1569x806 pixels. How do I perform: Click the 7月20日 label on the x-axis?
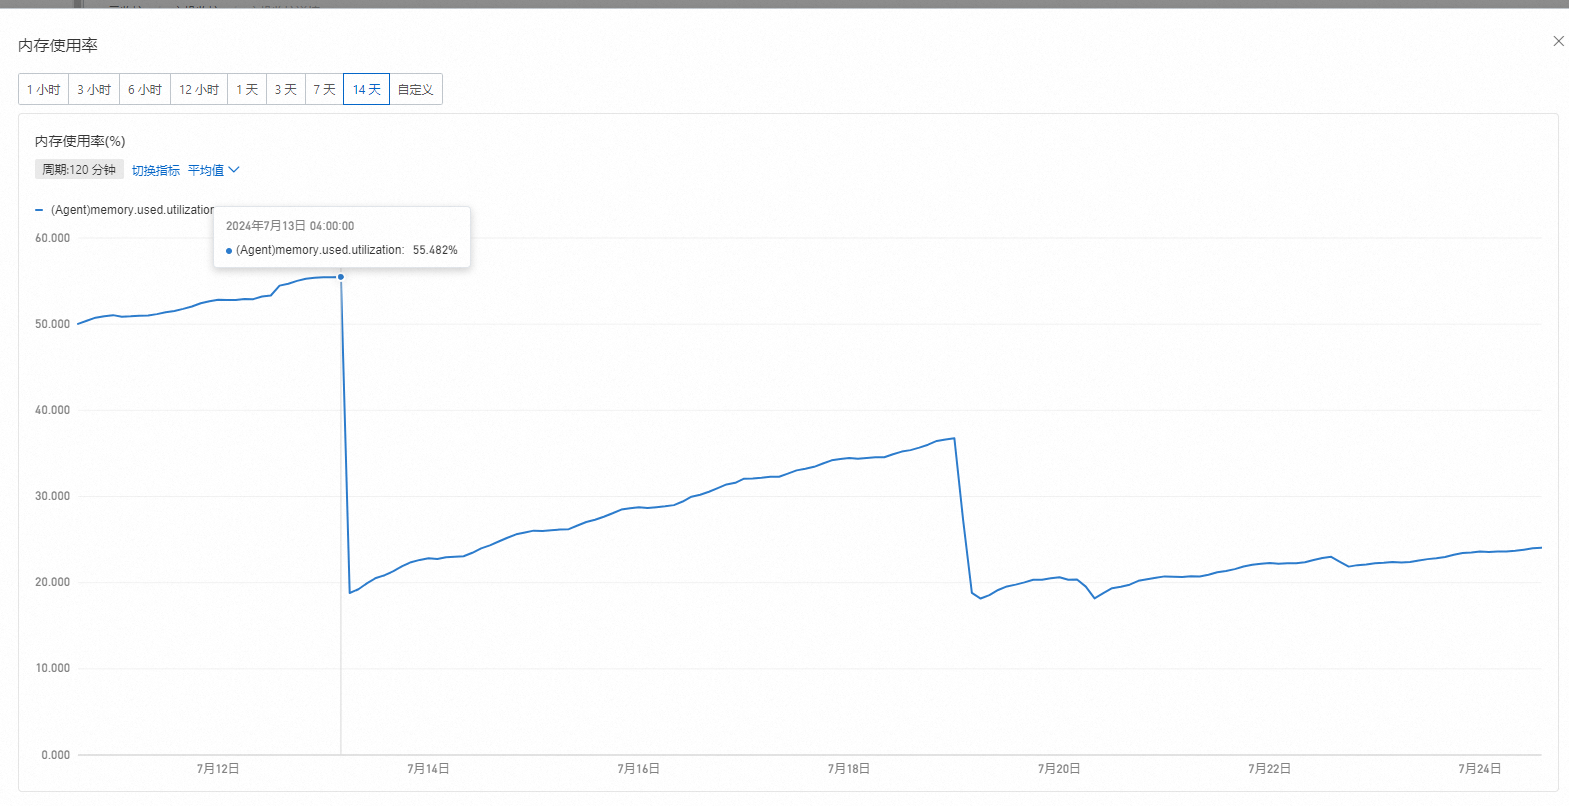coord(1059,768)
